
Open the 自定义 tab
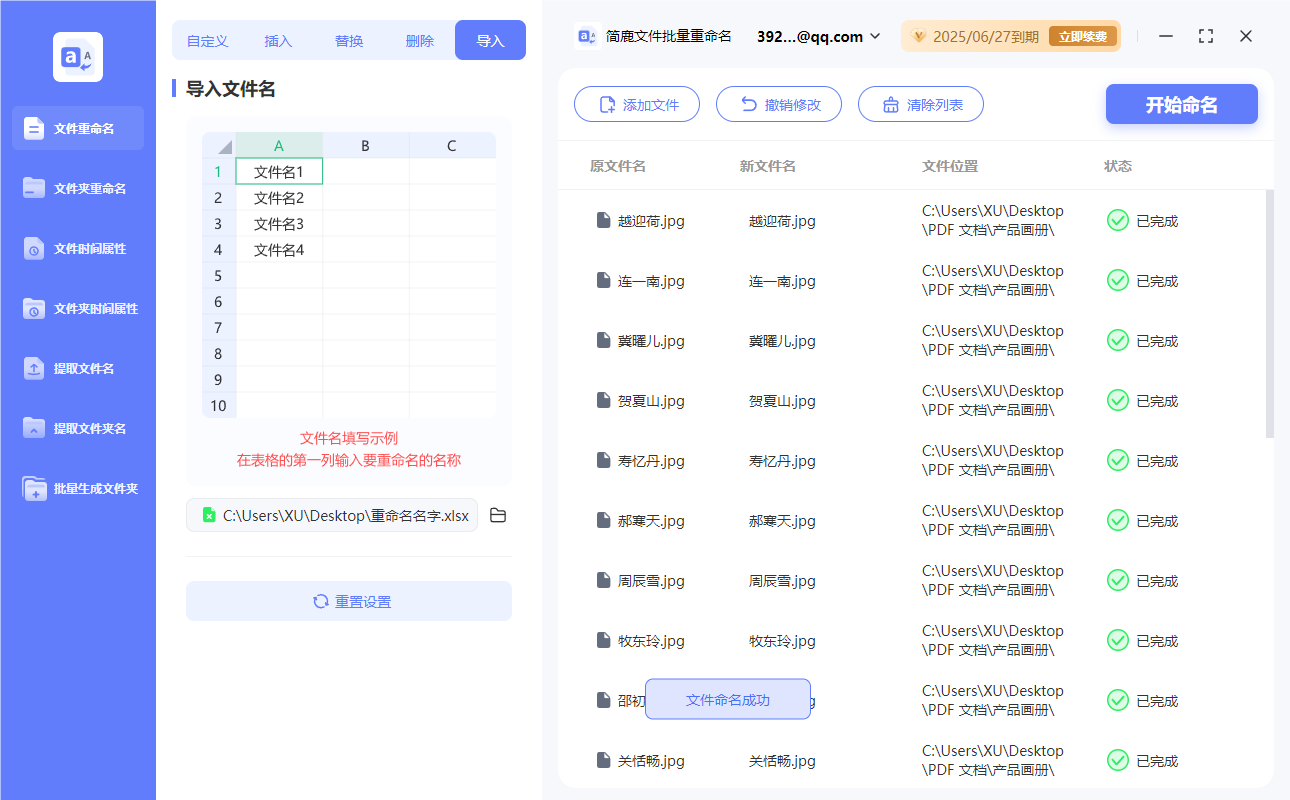208,40
